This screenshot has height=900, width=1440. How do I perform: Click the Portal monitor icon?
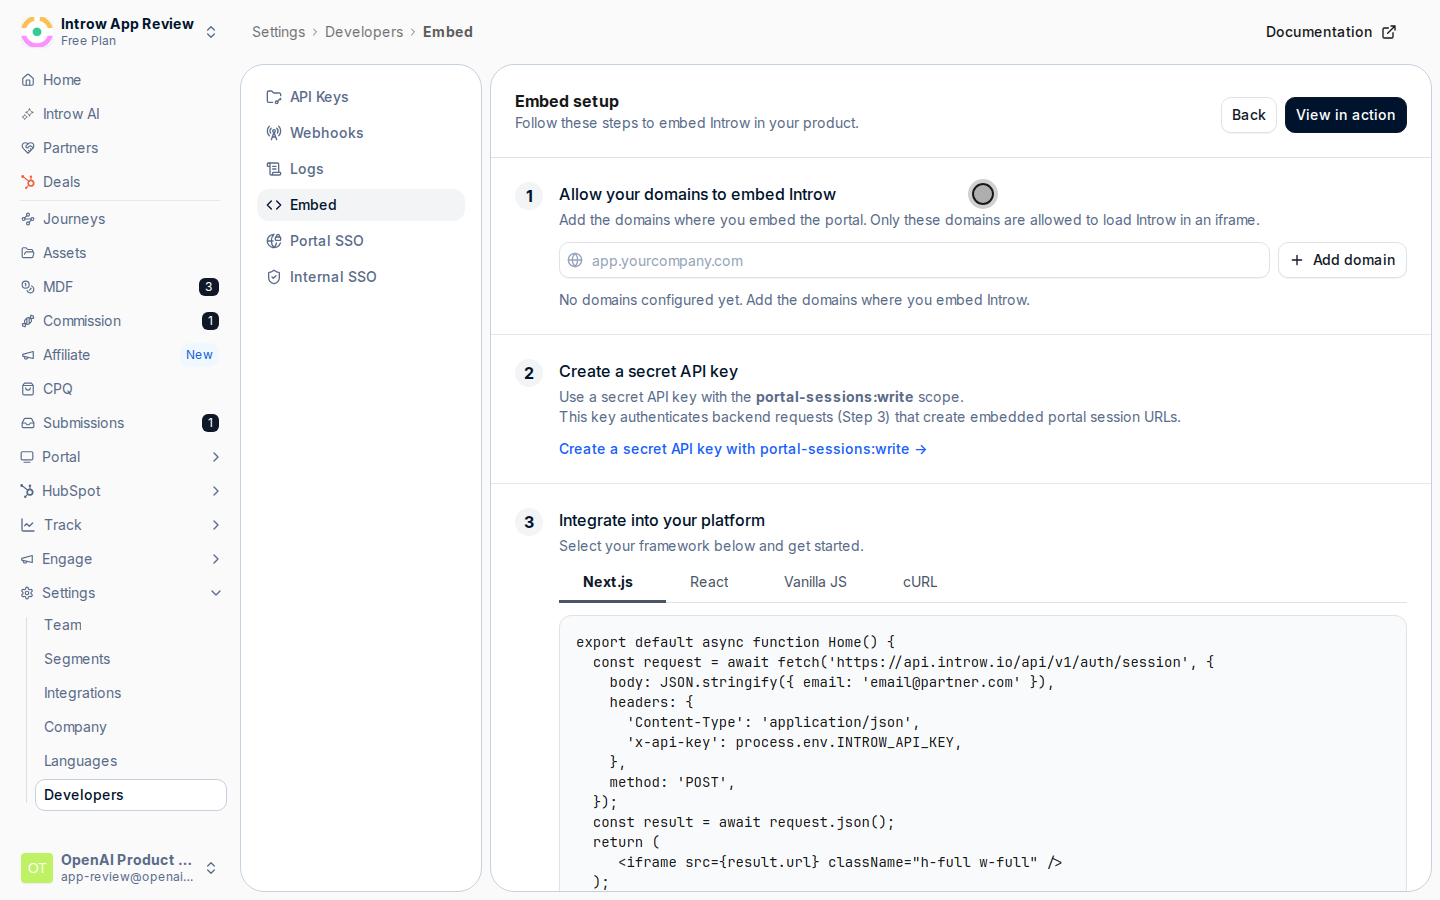point(27,457)
